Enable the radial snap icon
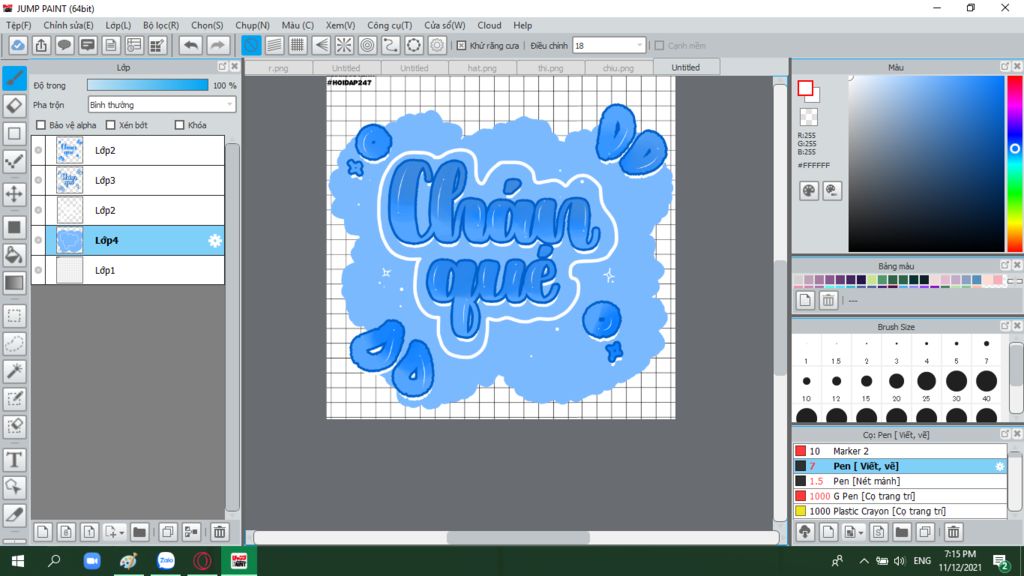Image resolution: width=1024 pixels, height=576 pixels. click(x=344, y=45)
